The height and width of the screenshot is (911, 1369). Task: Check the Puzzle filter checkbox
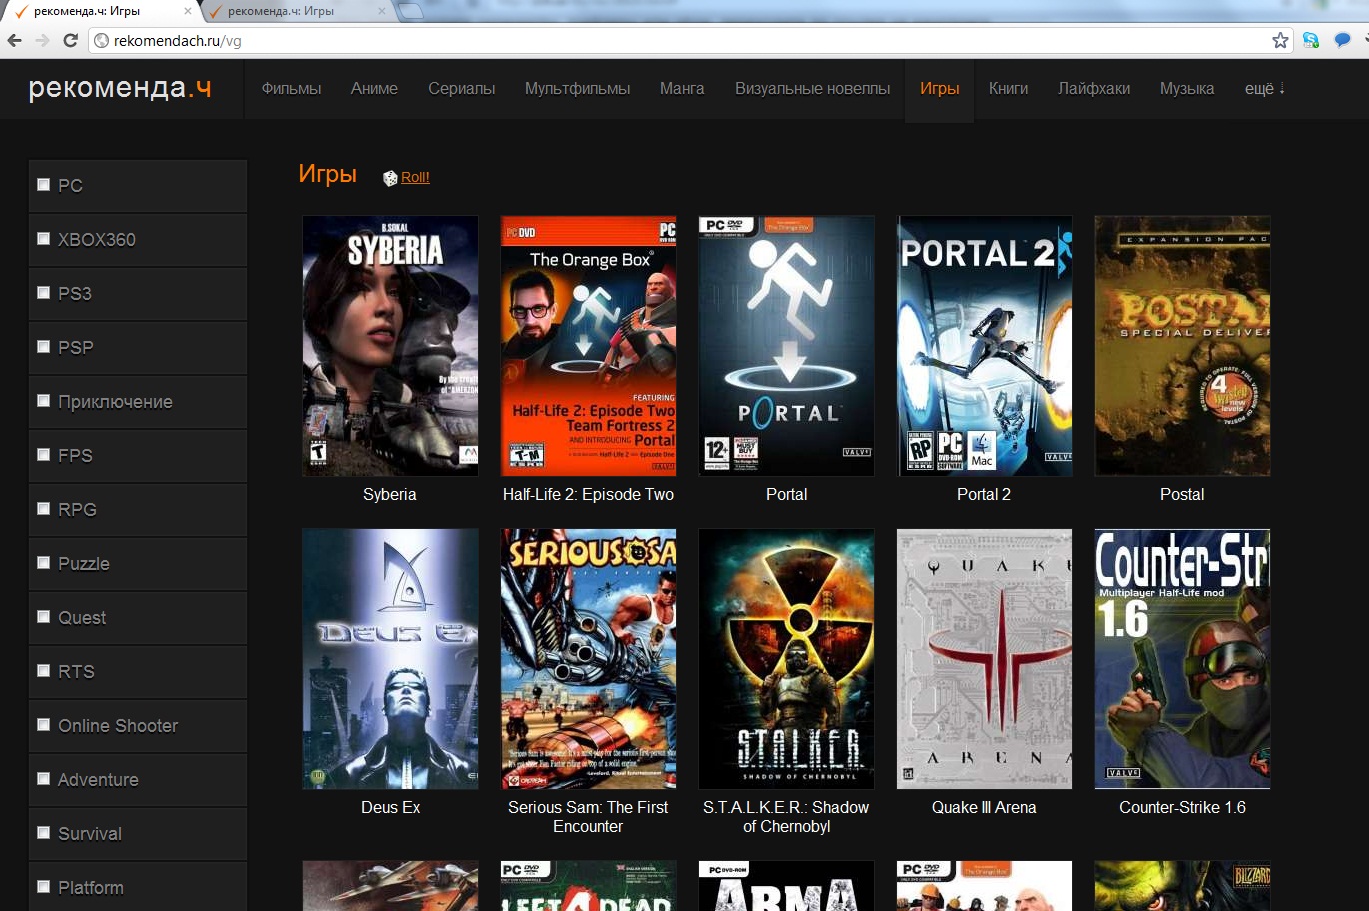point(43,562)
